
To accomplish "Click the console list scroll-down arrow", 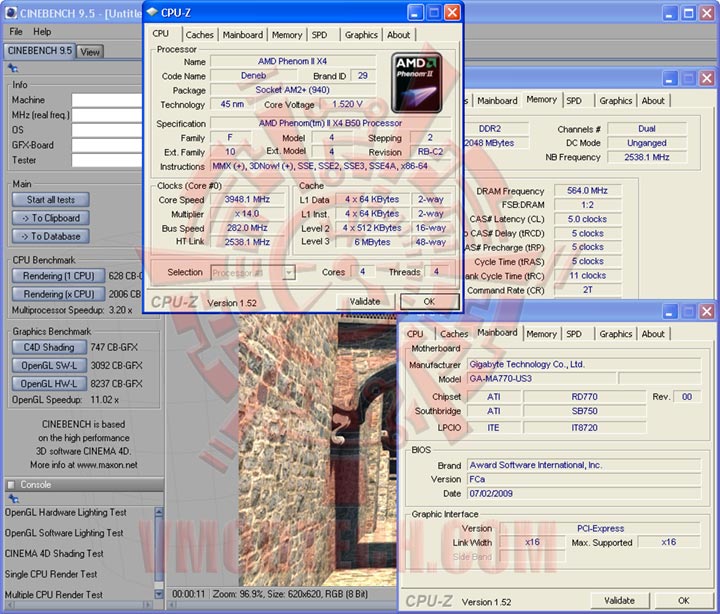I will click(x=159, y=594).
